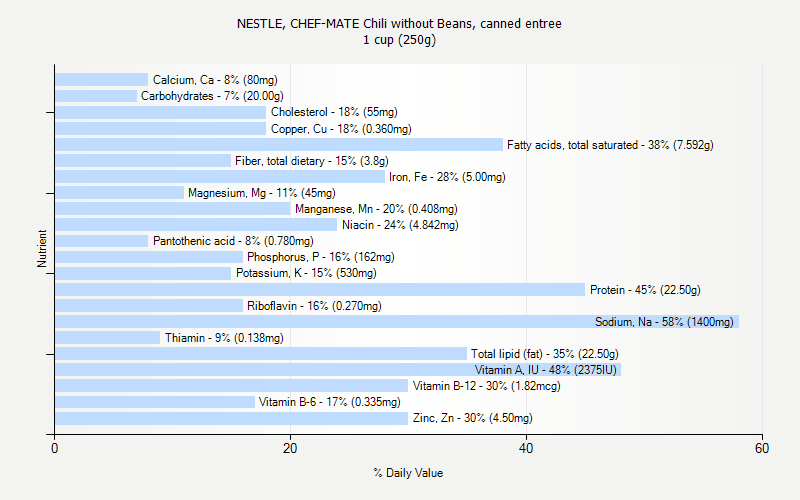Screen dimensions: 800x500
Task: Click the chart title 'NESTLE, CHEF-MATE Chili without Beans'
Action: tap(356, 23)
